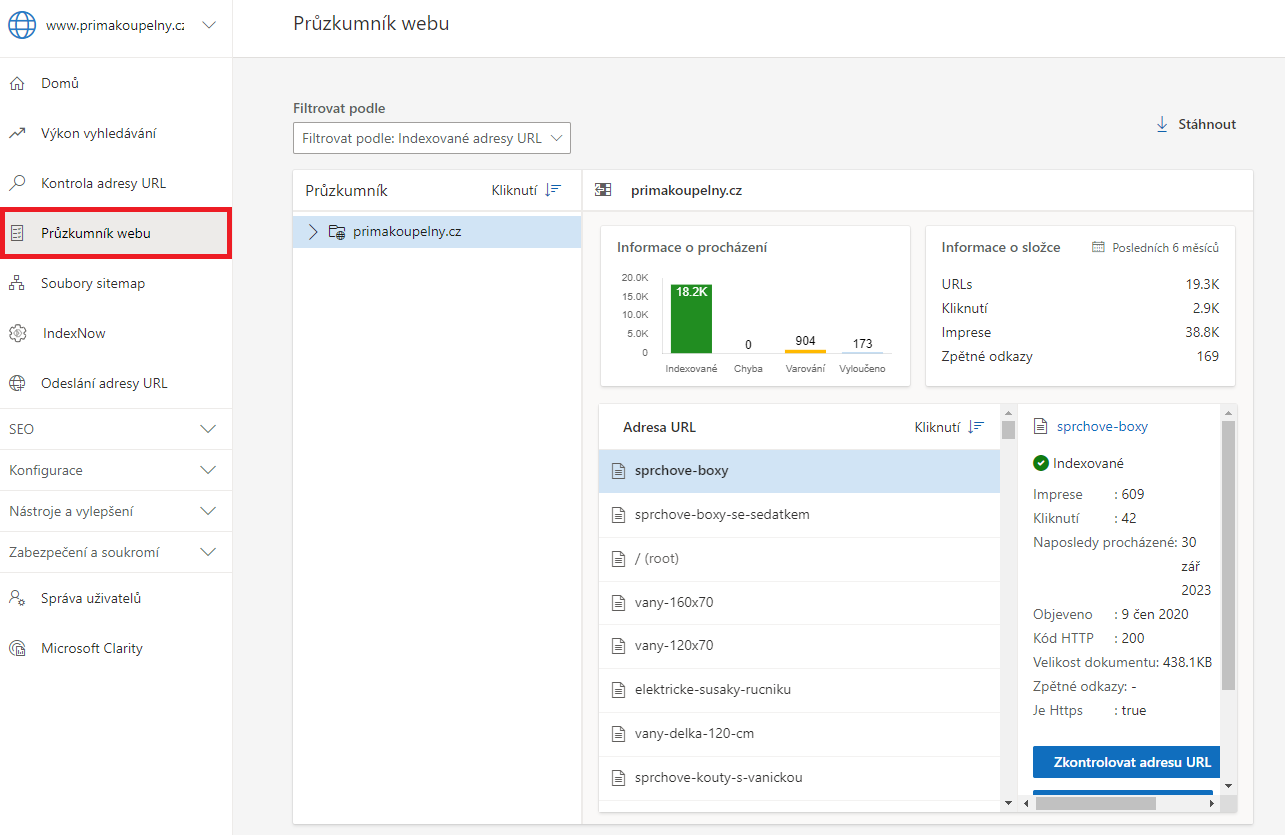This screenshot has height=835, width=1285.
Task: Select sprchove-boxy-se-sedatkem row
Action: tap(799, 514)
